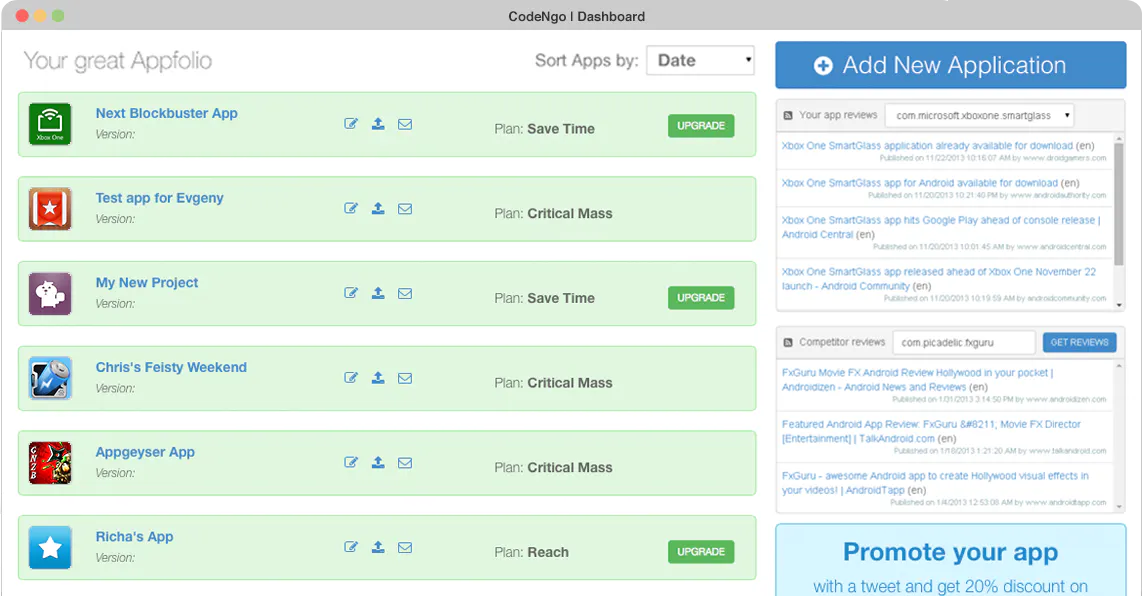Viewport: 1142px width, 596px height.
Task: Open Richa's App title link
Action: pos(135,537)
